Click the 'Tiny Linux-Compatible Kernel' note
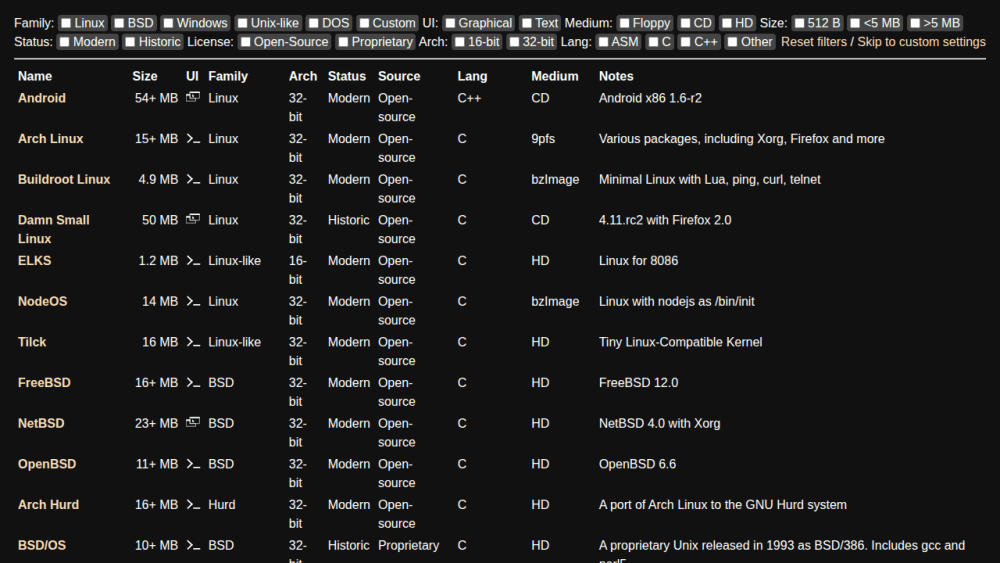The image size is (1000, 563). pyautogui.click(x=680, y=342)
